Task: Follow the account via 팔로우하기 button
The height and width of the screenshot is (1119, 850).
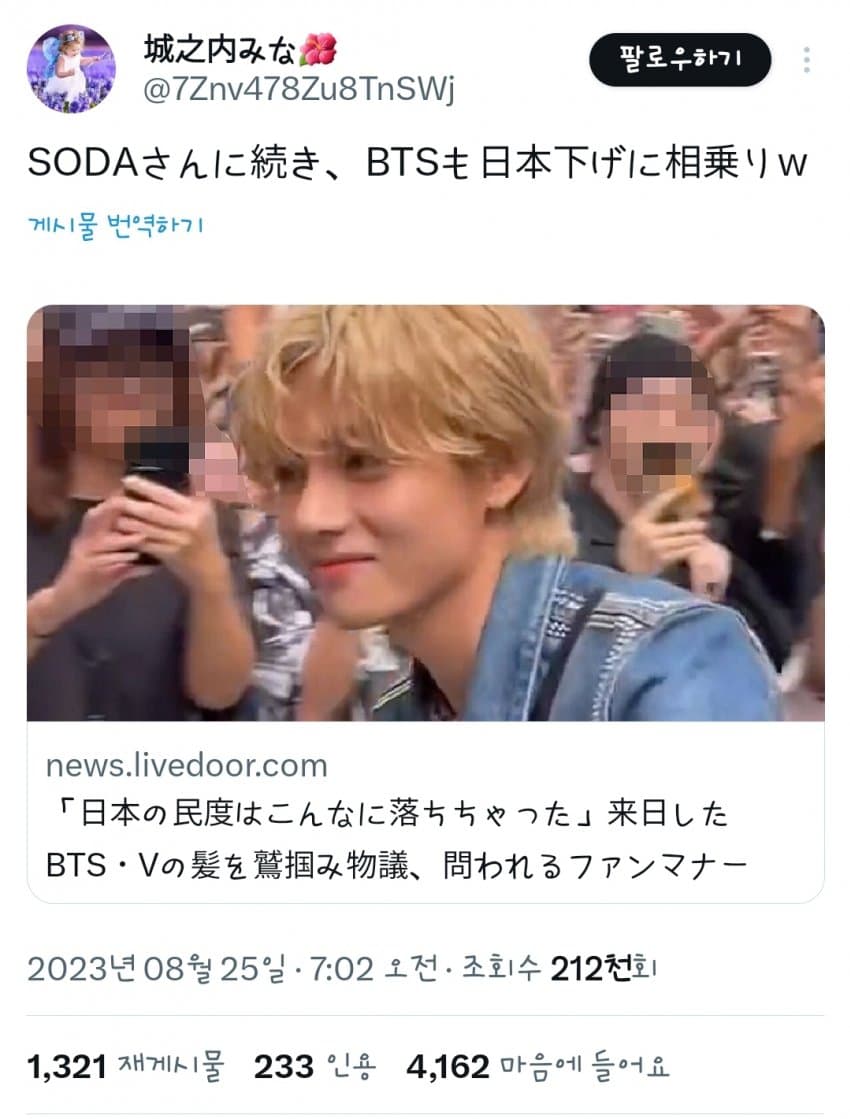Action: pos(679,59)
